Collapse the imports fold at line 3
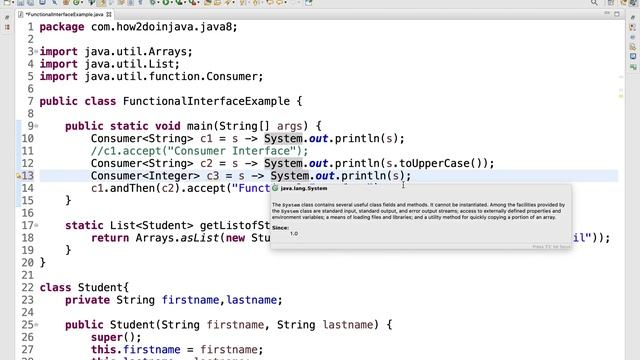Image resolution: width=640 pixels, height=360 pixels. 36,51
